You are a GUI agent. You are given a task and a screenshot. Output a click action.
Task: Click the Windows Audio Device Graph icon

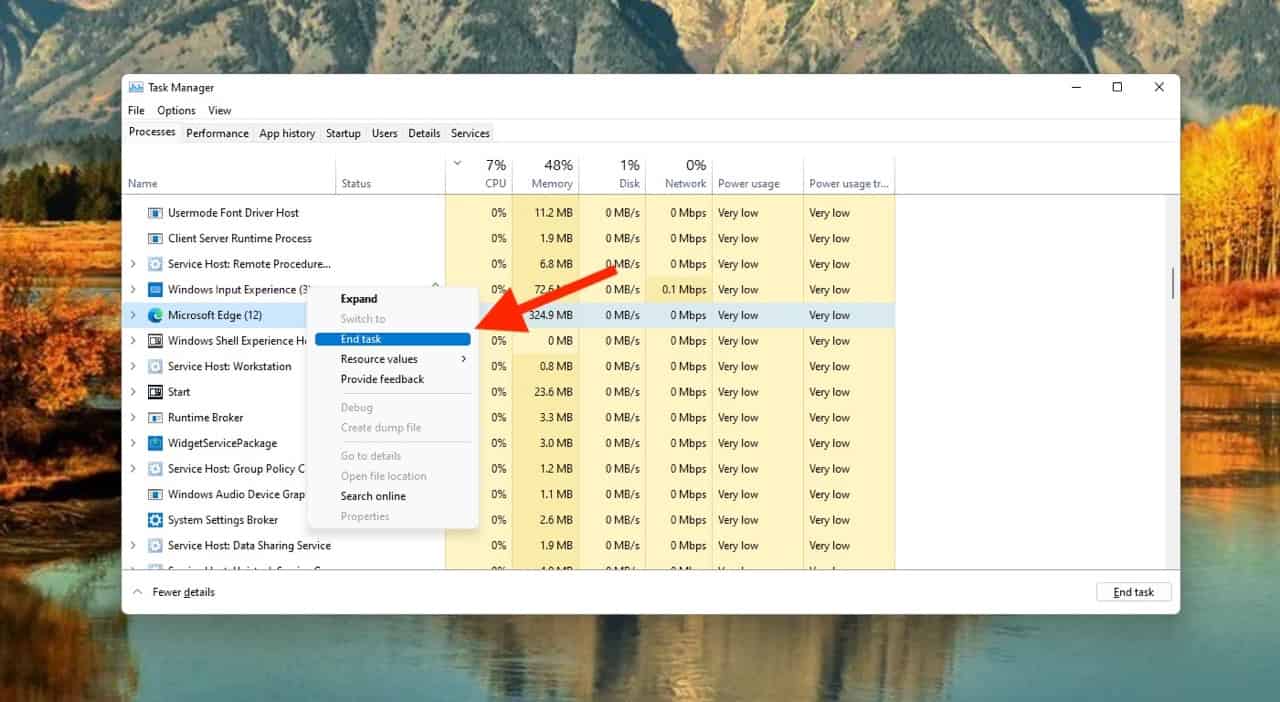click(x=155, y=494)
